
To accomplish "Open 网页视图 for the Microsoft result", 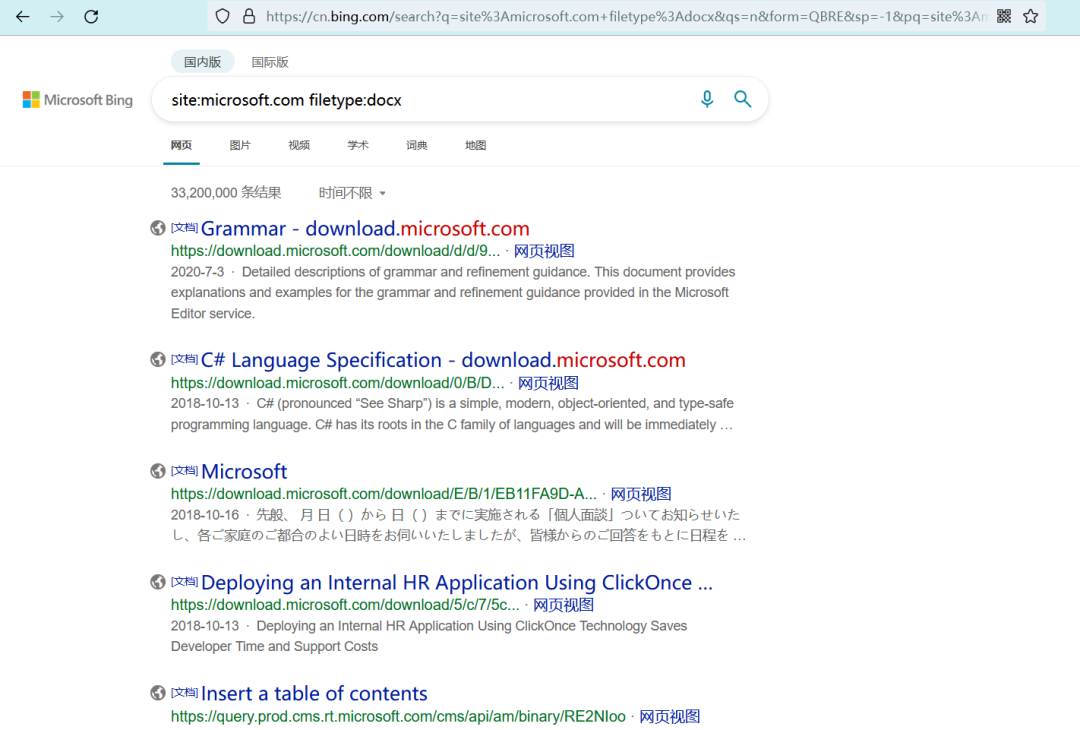I will (x=641, y=494).
